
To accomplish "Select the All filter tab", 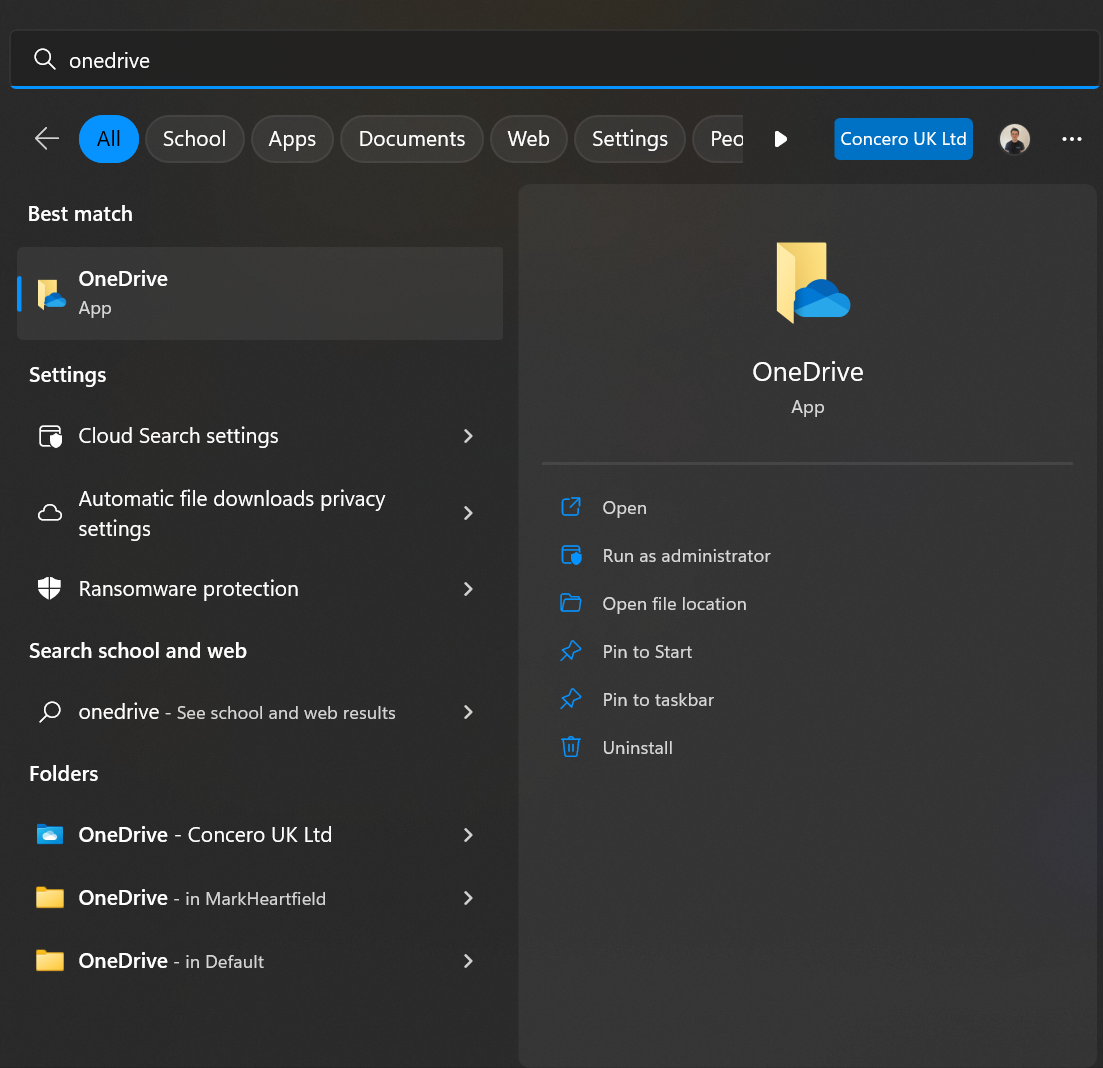I will pyautogui.click(x=108, y=139).
